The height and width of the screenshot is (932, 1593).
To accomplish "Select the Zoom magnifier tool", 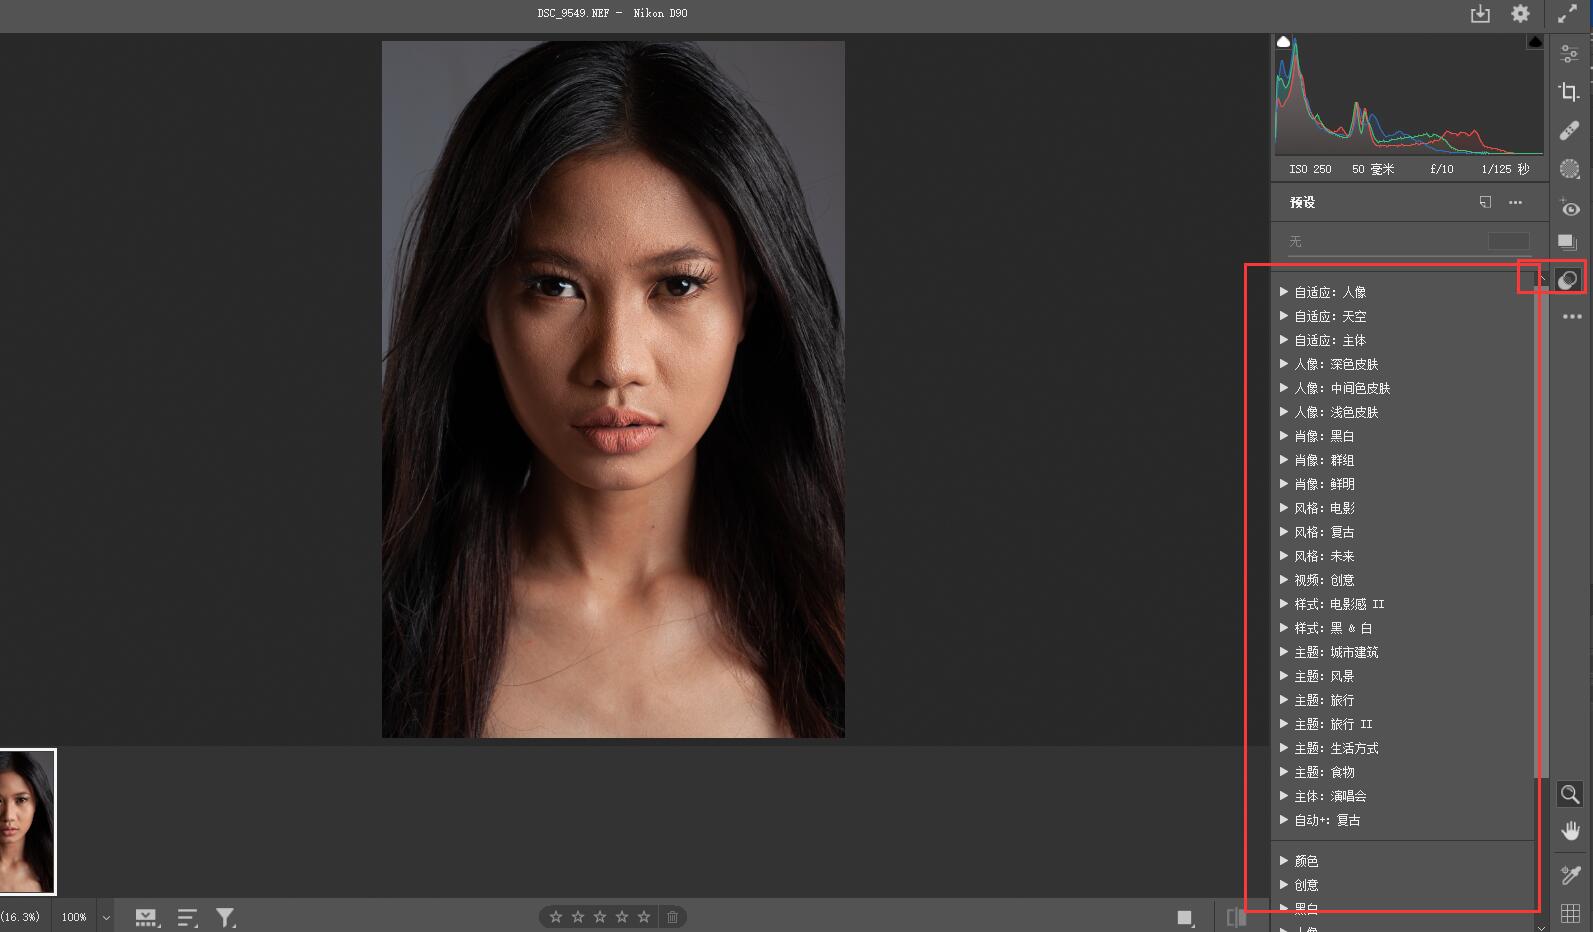I will click(x=1570, y=795).
